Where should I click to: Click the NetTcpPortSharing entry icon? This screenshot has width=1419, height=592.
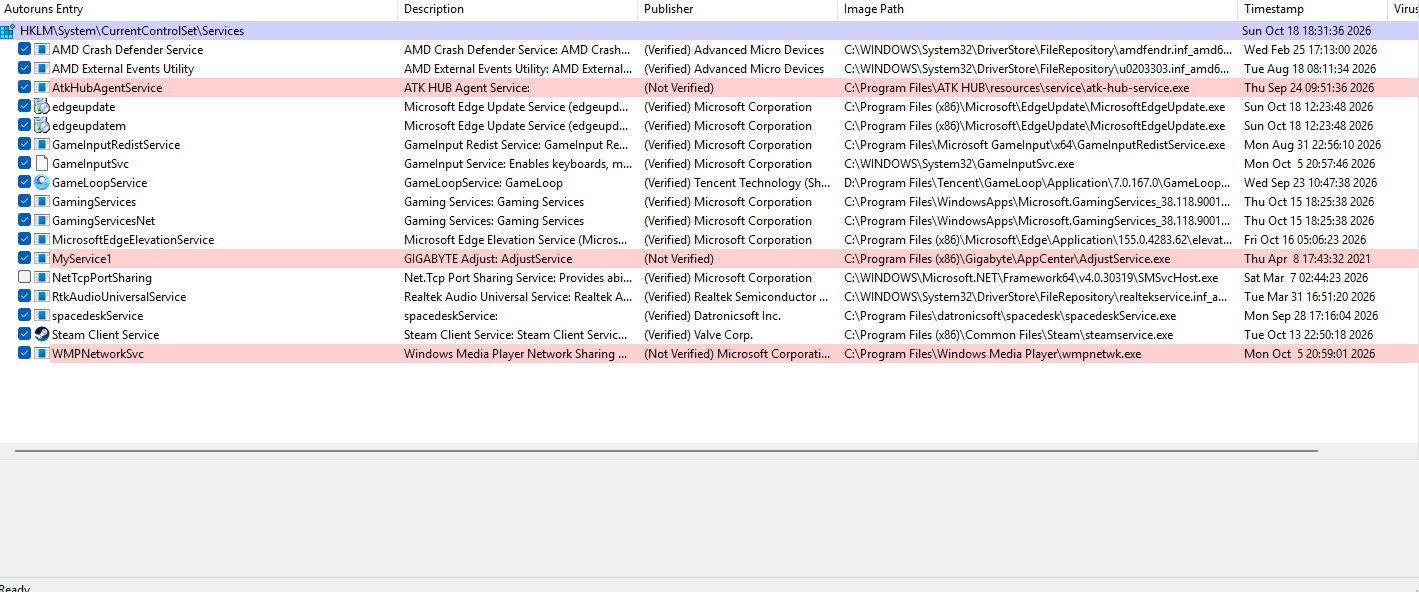[x=42, y=278]
